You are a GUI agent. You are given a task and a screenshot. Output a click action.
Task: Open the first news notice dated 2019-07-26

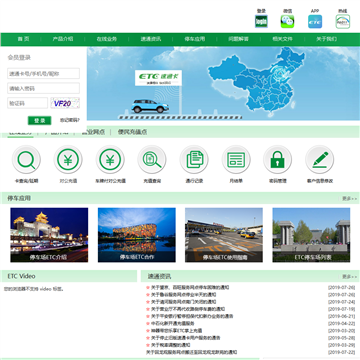tap(190, 287)
